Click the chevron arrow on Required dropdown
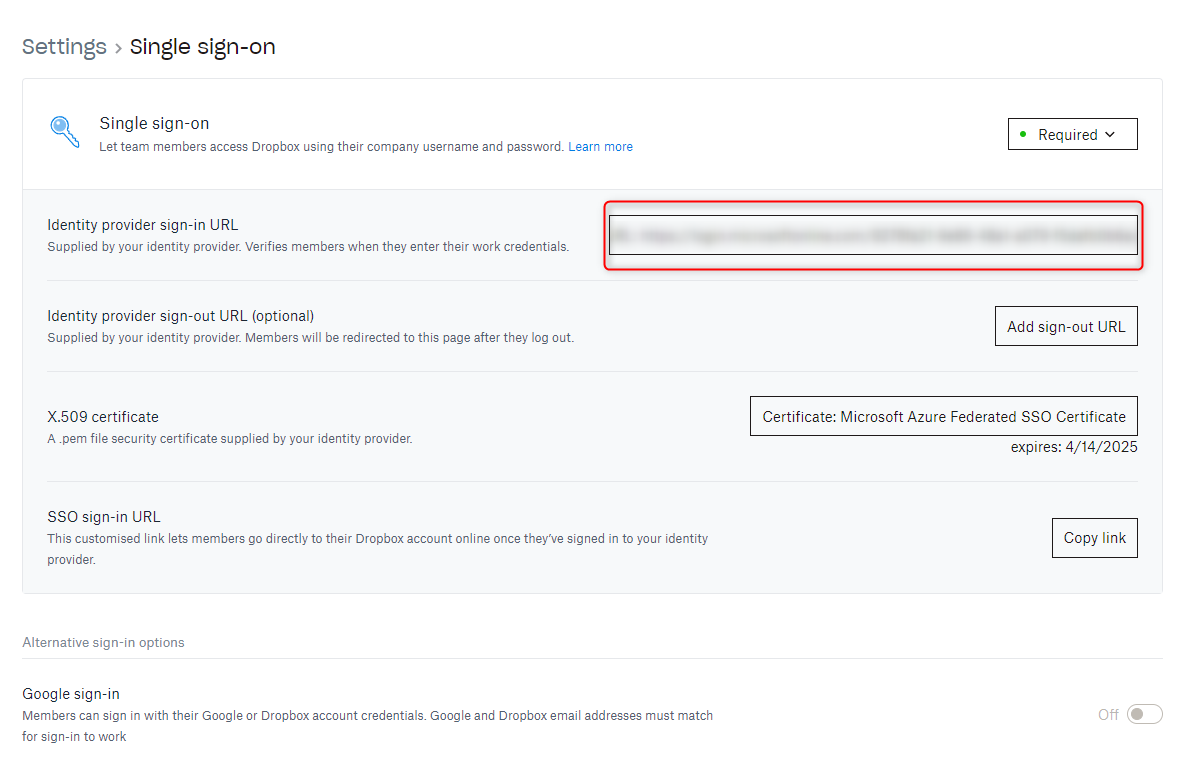The width and height of the screenshot is (1183, 765). click(1110, 135)
